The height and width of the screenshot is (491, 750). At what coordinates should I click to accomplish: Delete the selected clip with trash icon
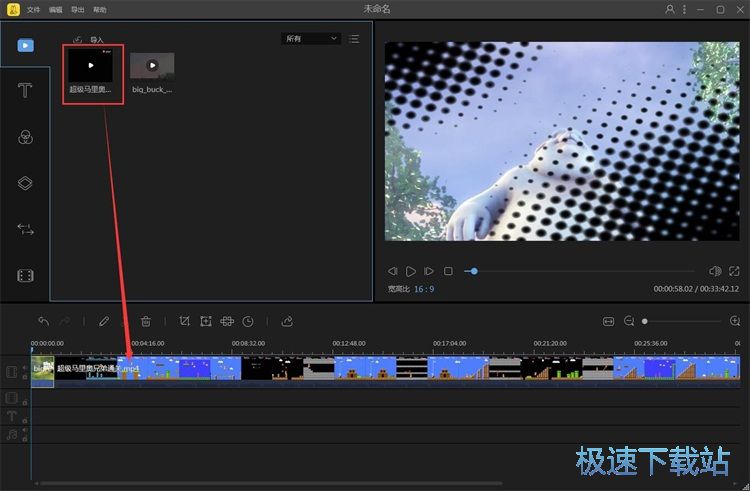click(x=146, y=321)
